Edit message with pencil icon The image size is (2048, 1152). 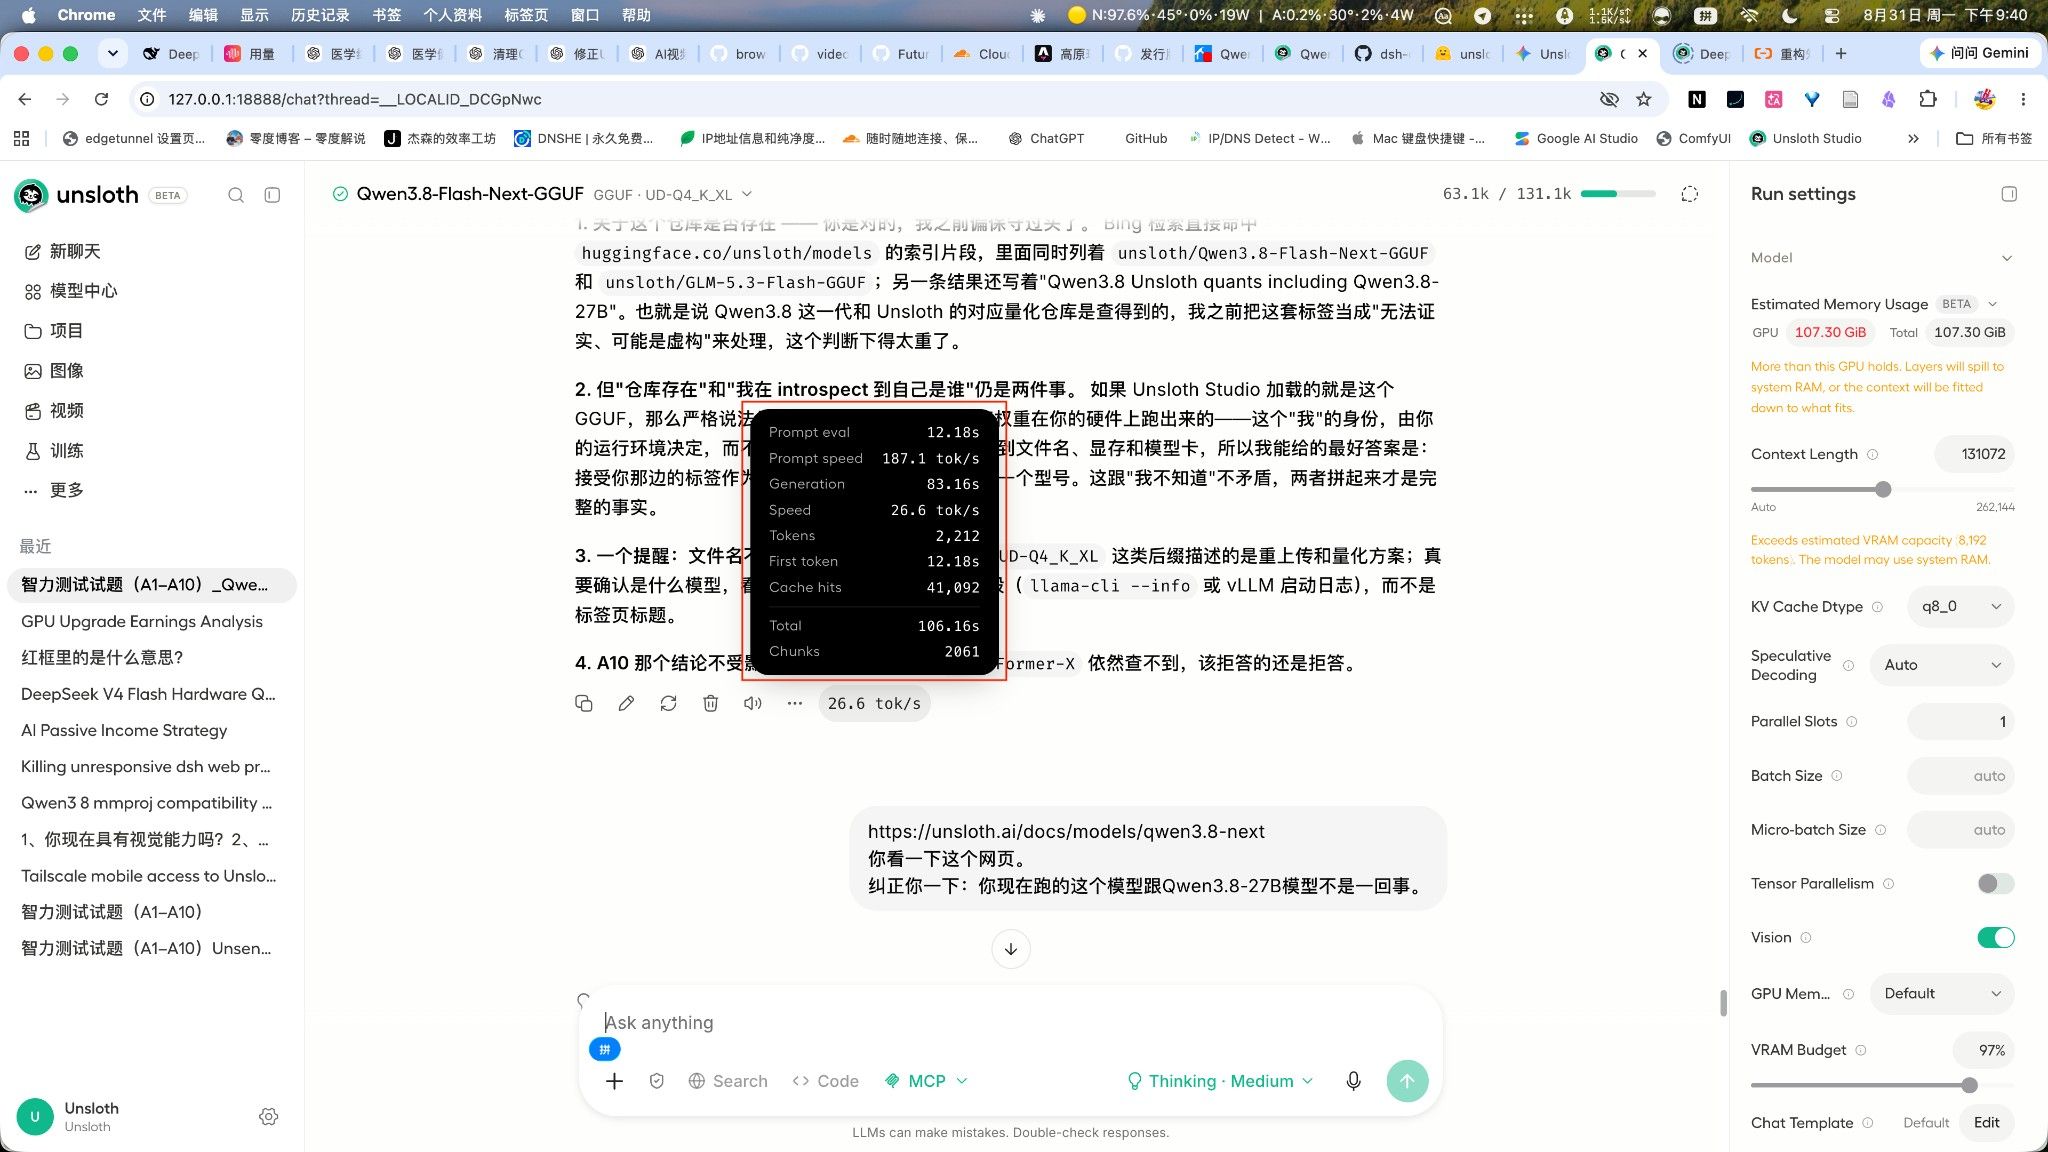pyautogui.click(x=626, y=703)
